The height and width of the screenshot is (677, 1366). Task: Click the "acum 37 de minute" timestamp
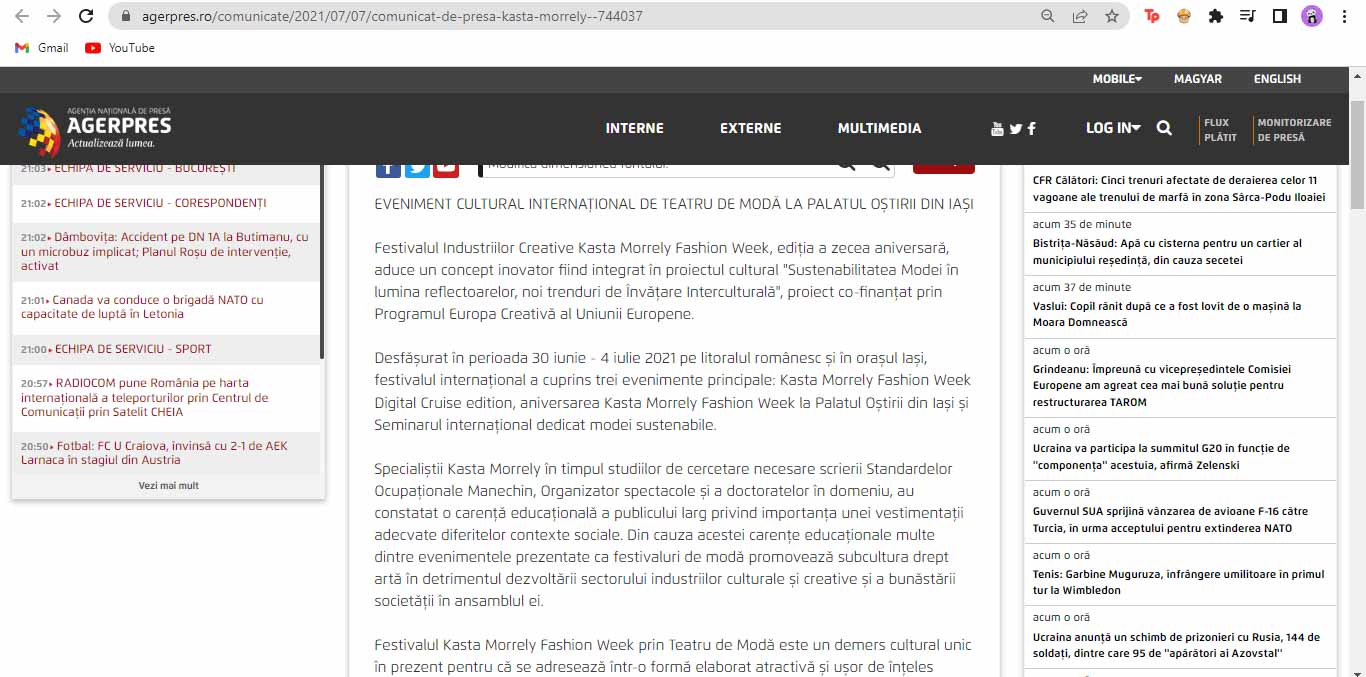[1082, 287]
